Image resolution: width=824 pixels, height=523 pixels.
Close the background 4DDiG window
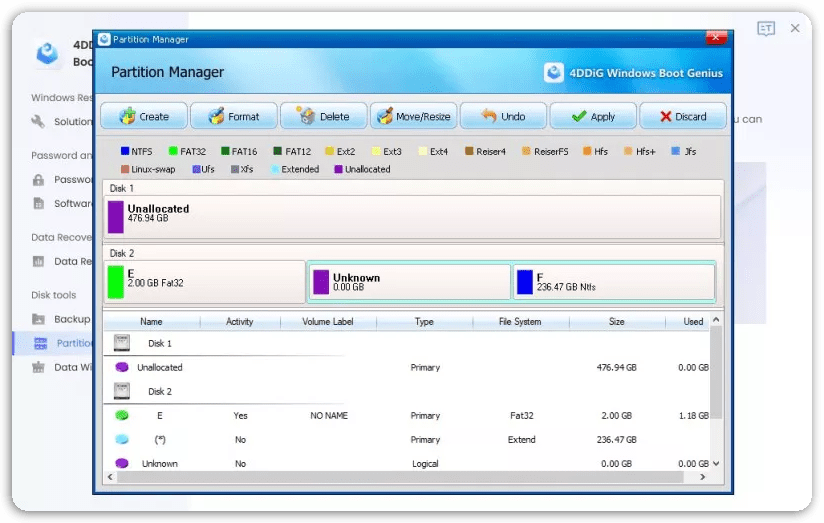click(795, 28)
